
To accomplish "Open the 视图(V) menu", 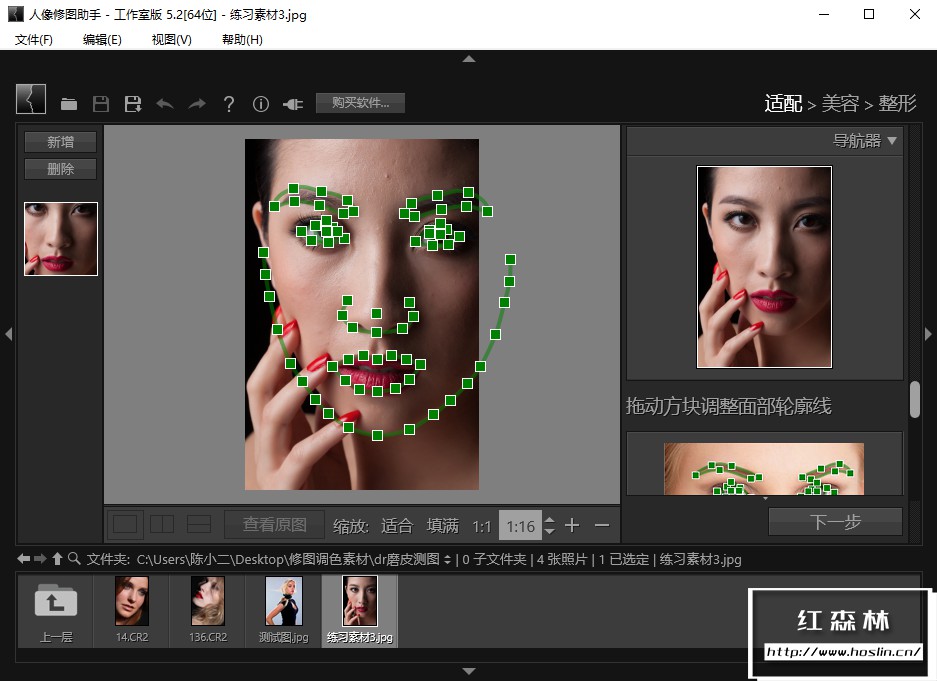I will click(171, 40).
